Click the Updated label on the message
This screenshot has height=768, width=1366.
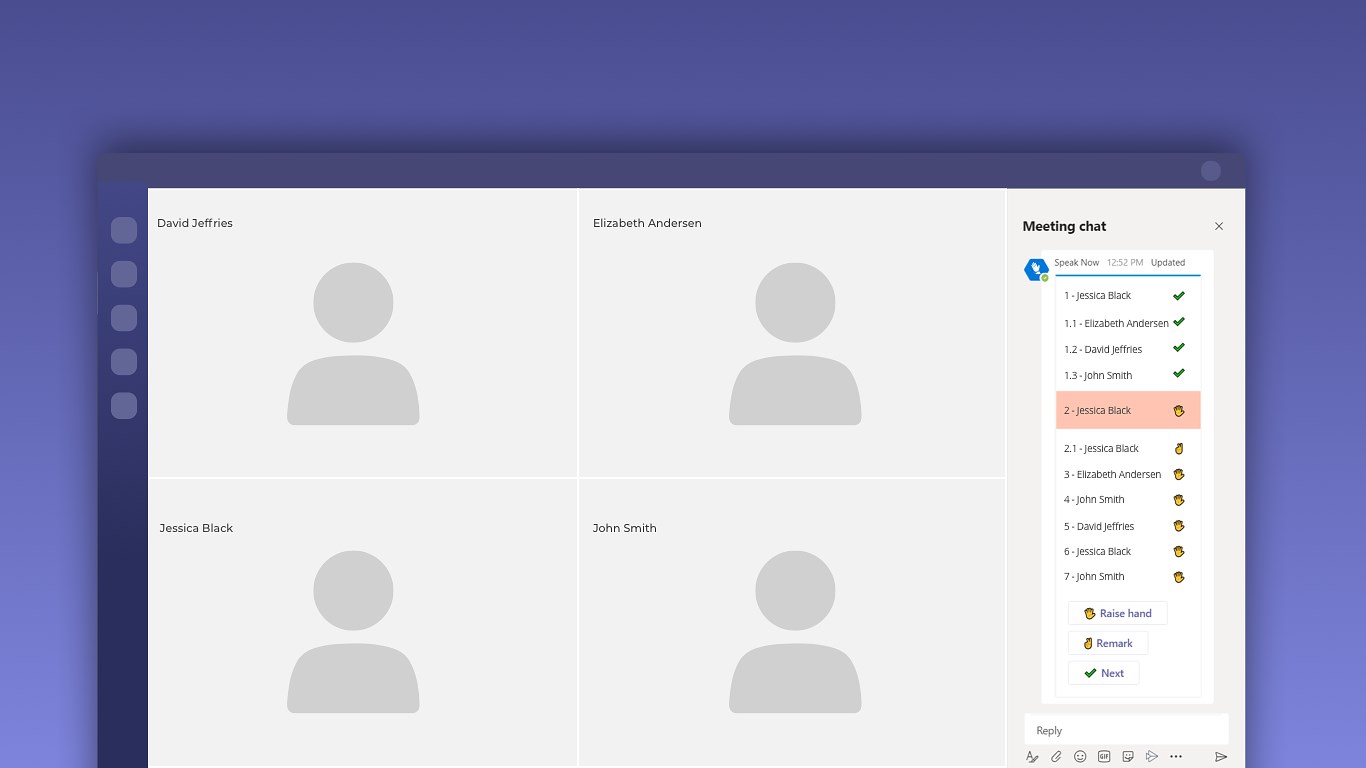point(1168,263)
